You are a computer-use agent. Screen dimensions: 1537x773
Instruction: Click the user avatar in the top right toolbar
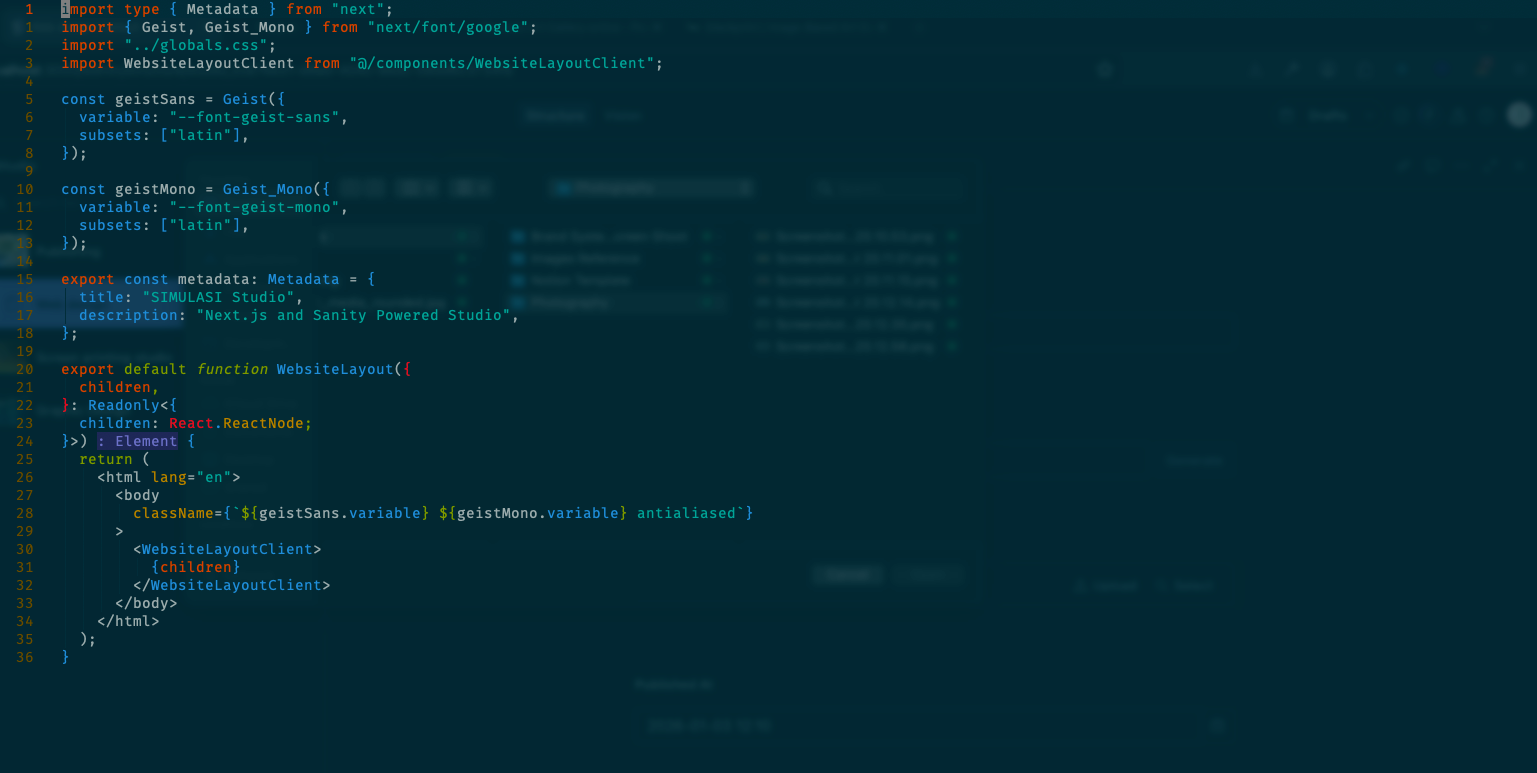[x=1518, y=115]
